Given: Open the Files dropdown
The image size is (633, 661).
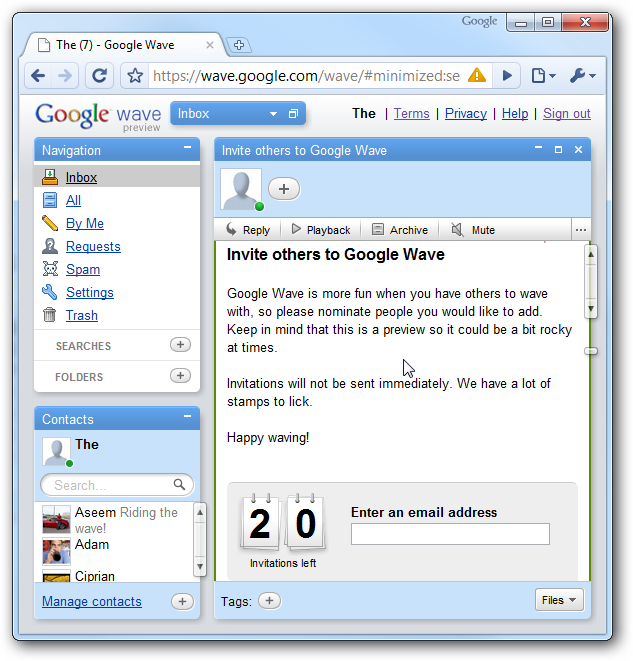Looking at the screenshot, I should 559,600.
